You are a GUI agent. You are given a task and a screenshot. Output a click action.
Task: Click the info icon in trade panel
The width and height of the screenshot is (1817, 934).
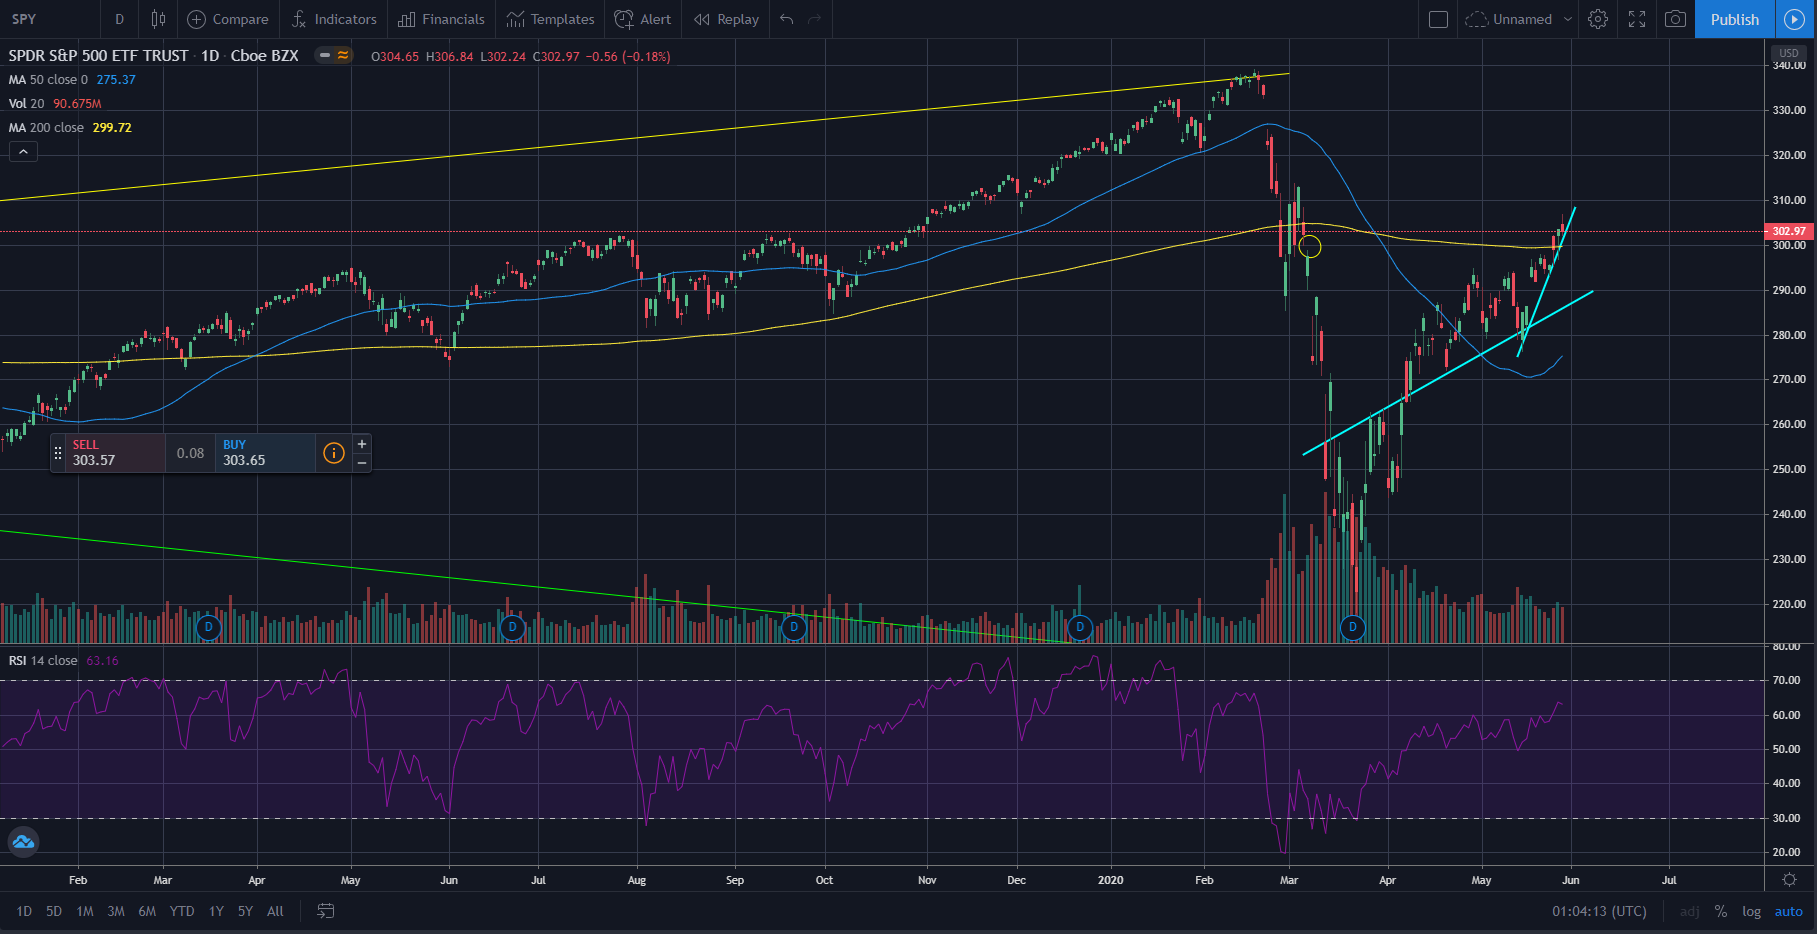pyautogui.click(x=334, y=453)
